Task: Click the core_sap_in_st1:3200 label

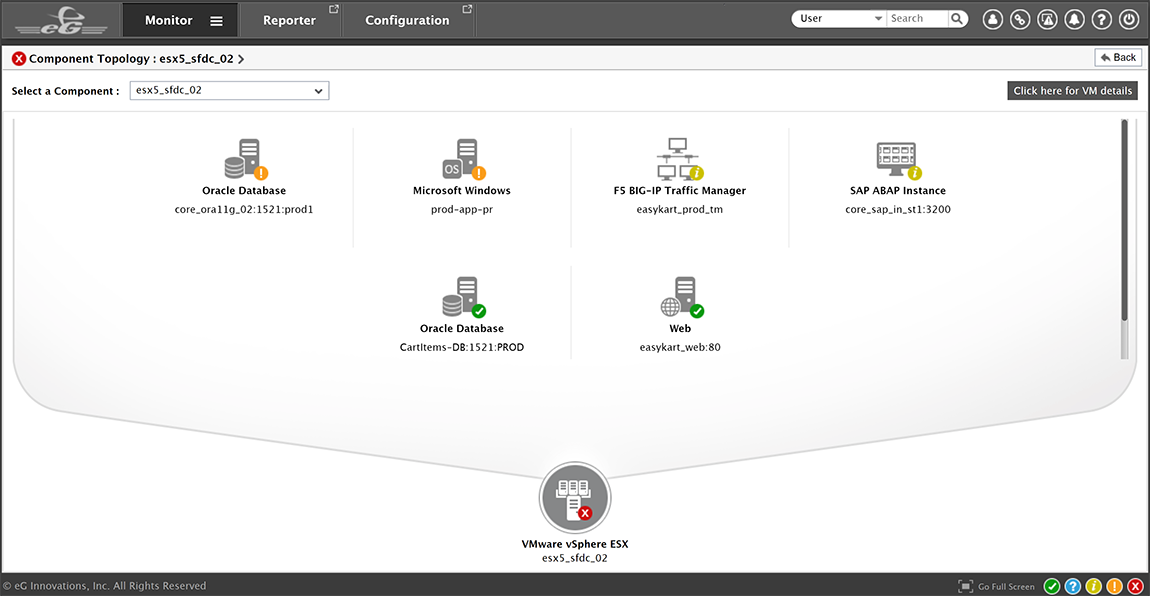Action: [898, 210]
